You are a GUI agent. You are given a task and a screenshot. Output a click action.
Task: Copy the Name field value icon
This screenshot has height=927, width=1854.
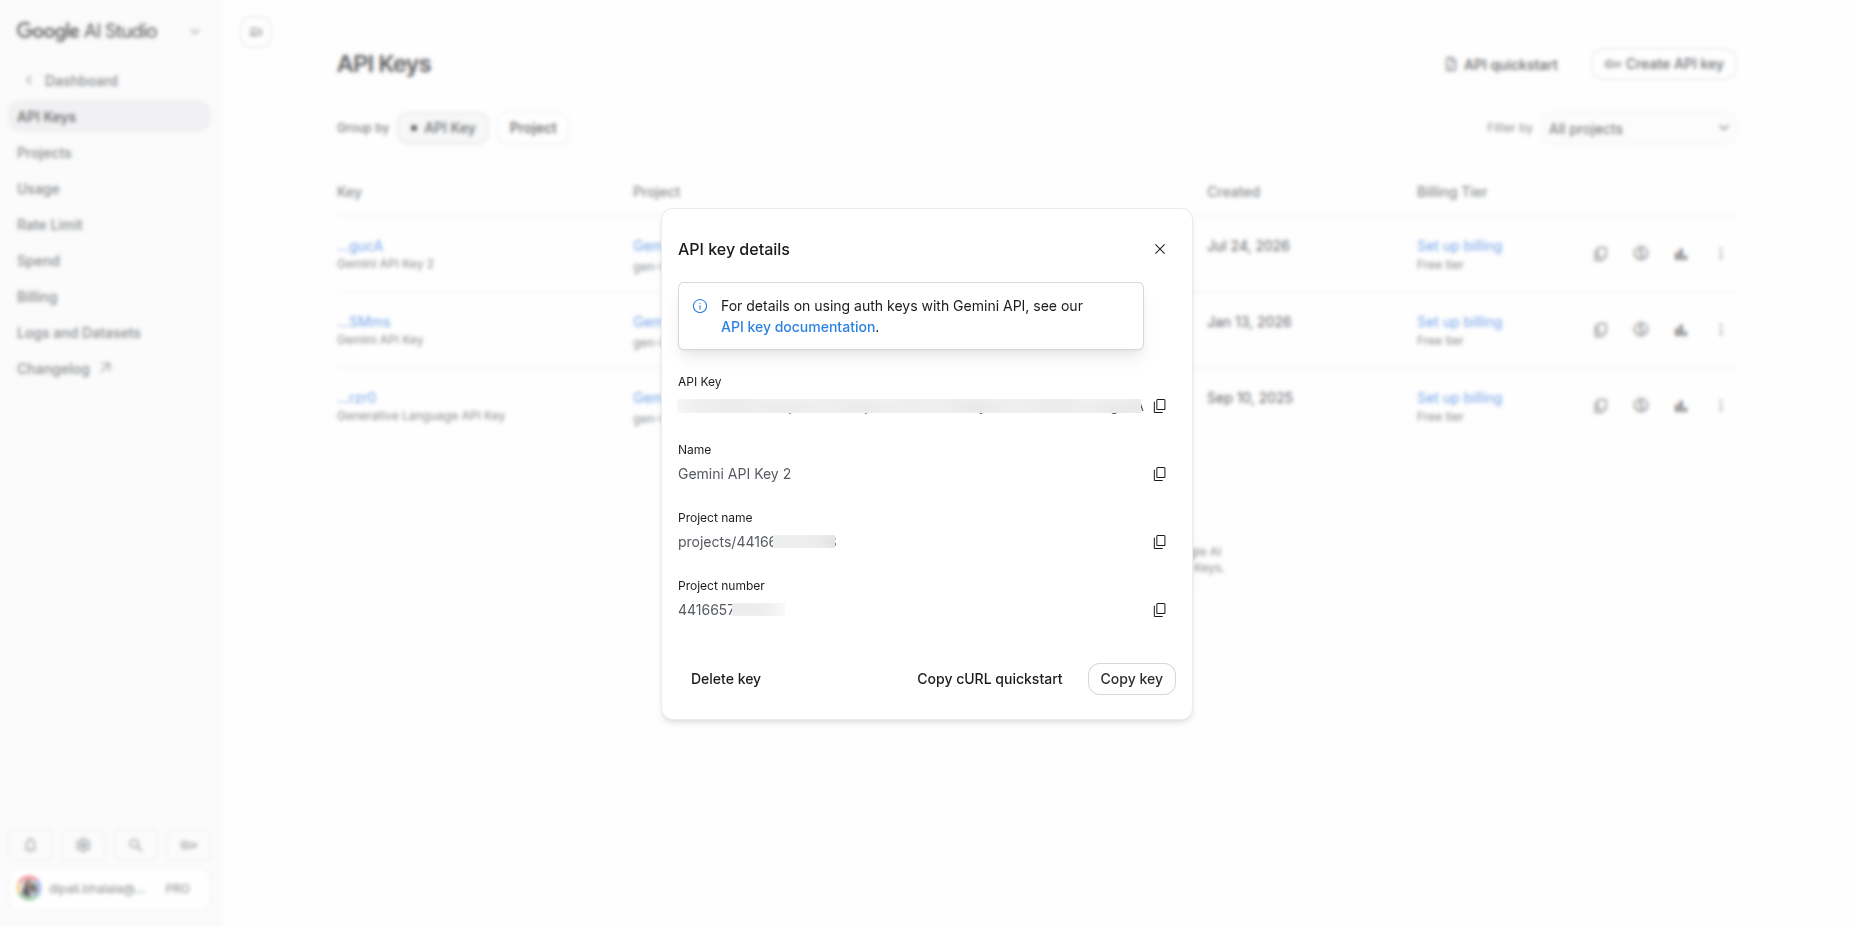pyautogui.click(x=1160, y=474)
